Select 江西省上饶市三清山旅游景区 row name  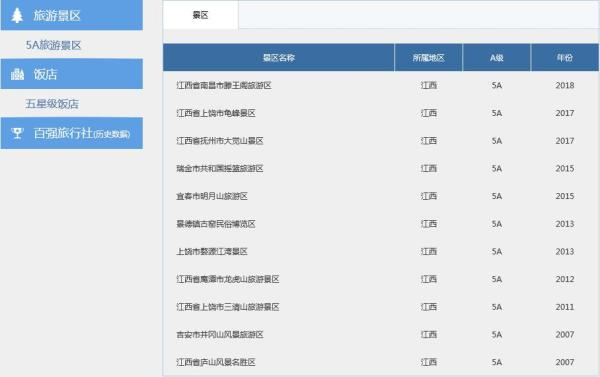tap(228, 307)
